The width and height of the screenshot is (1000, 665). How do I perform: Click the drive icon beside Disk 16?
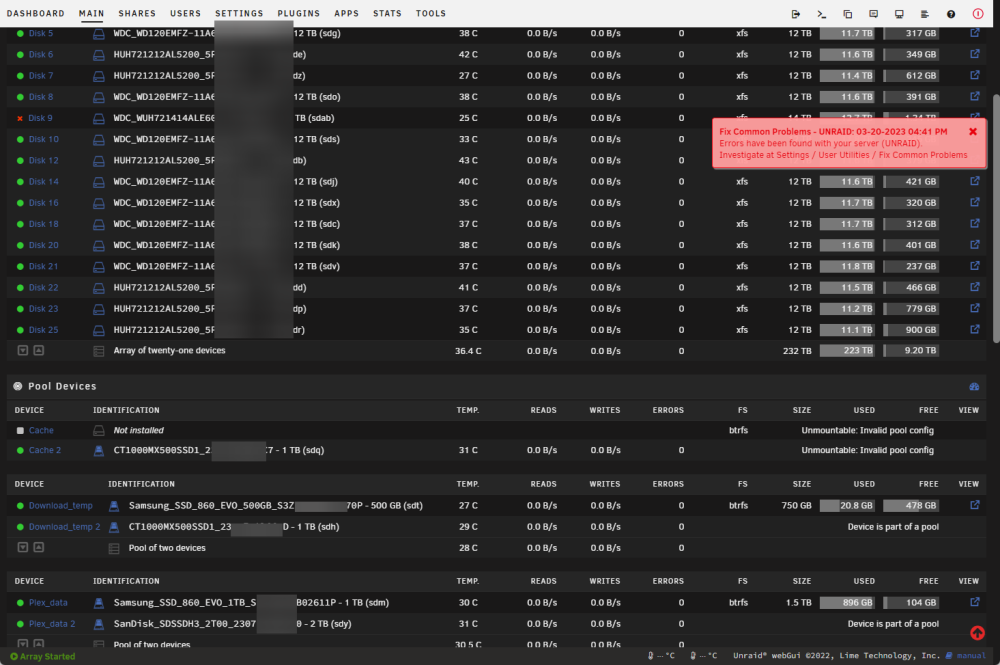(x=99, y=203)
